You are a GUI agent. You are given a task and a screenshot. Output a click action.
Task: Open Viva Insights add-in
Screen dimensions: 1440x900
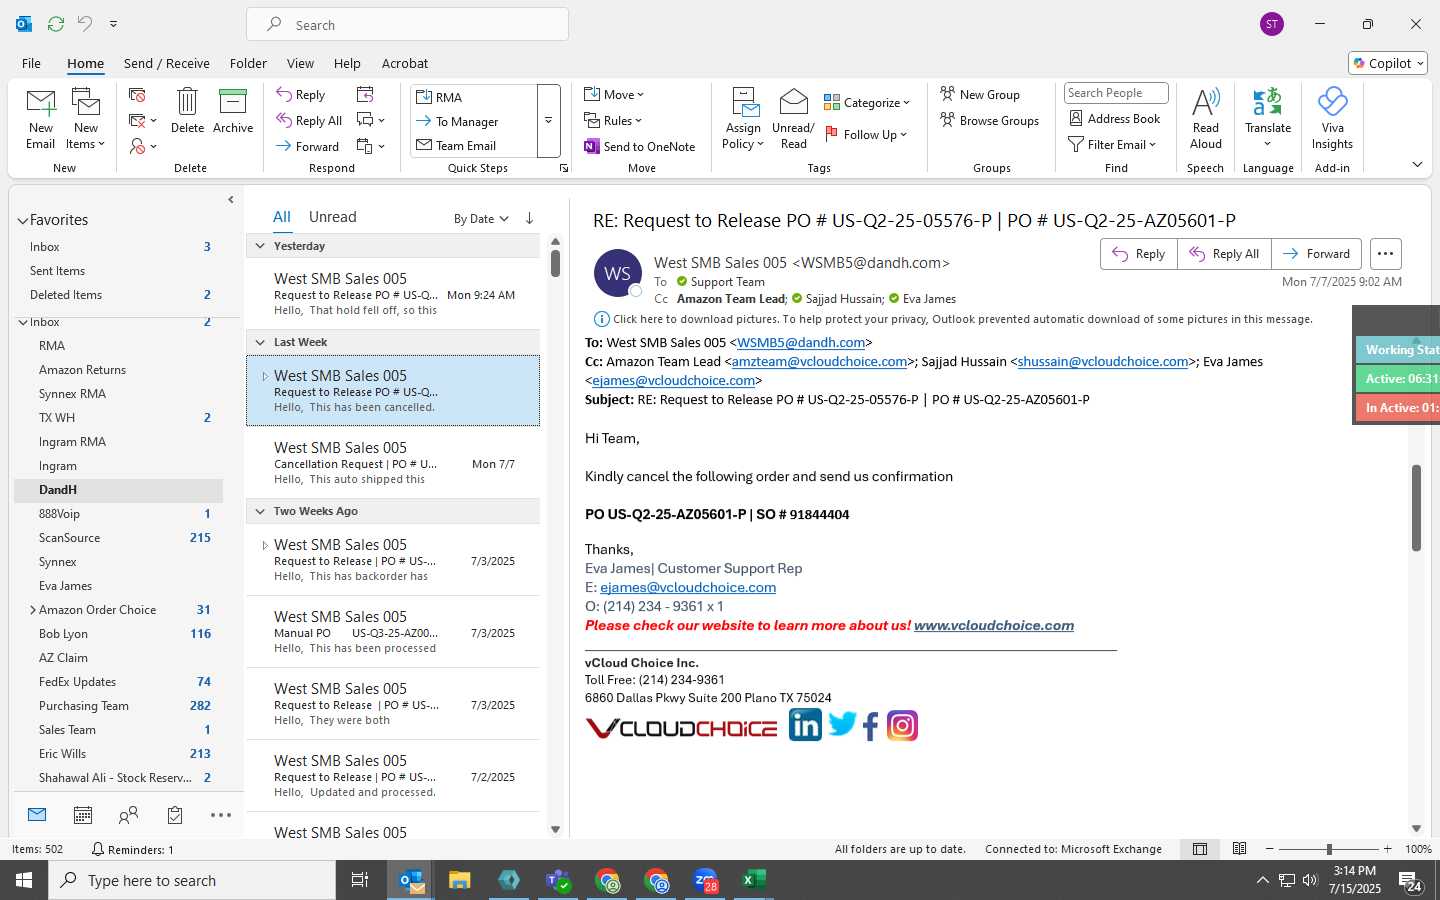pos(1332,119)
